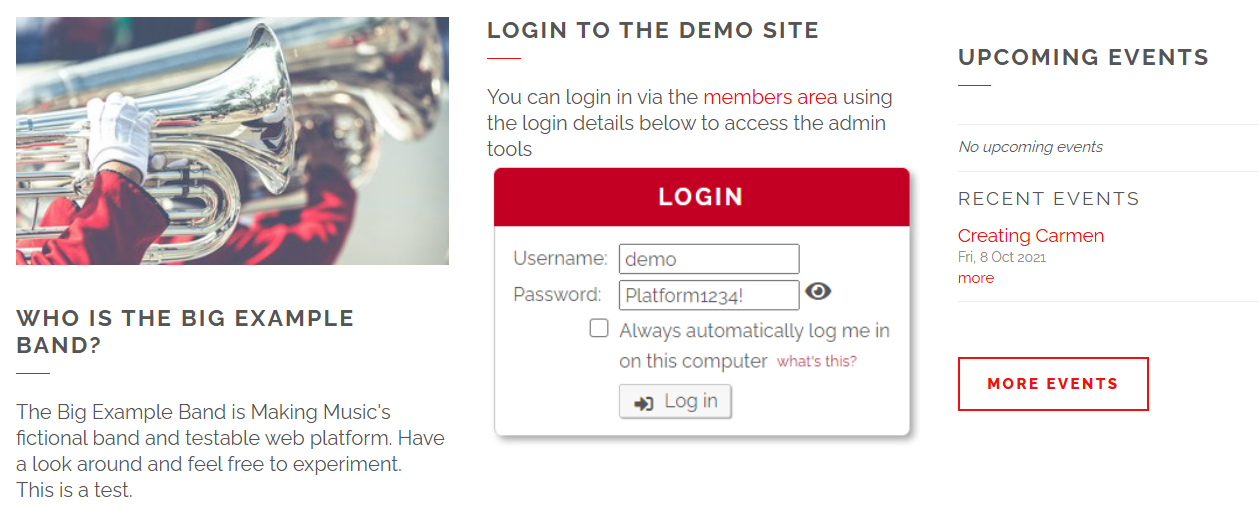1259x517 pixels.
Task: Enable the always automatically log me in checkbox
Action: tap(599, 328)
